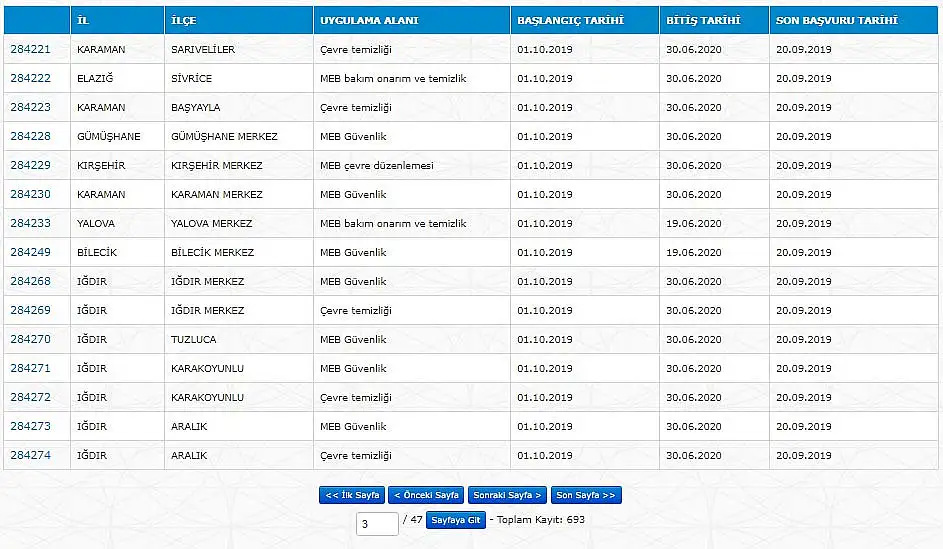
Task: Click the UYGULAMA ALANI column header
Action: click(x=412, y=20)
